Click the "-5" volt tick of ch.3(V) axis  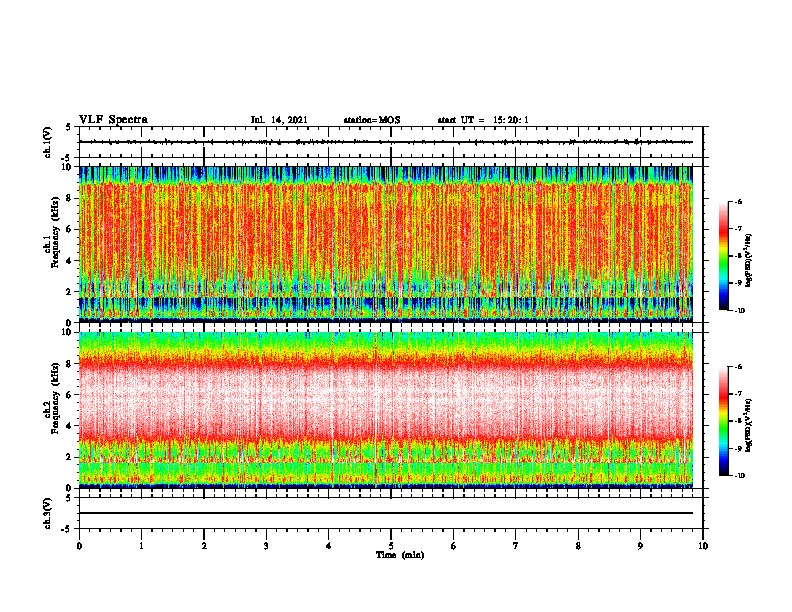[67, 529]
